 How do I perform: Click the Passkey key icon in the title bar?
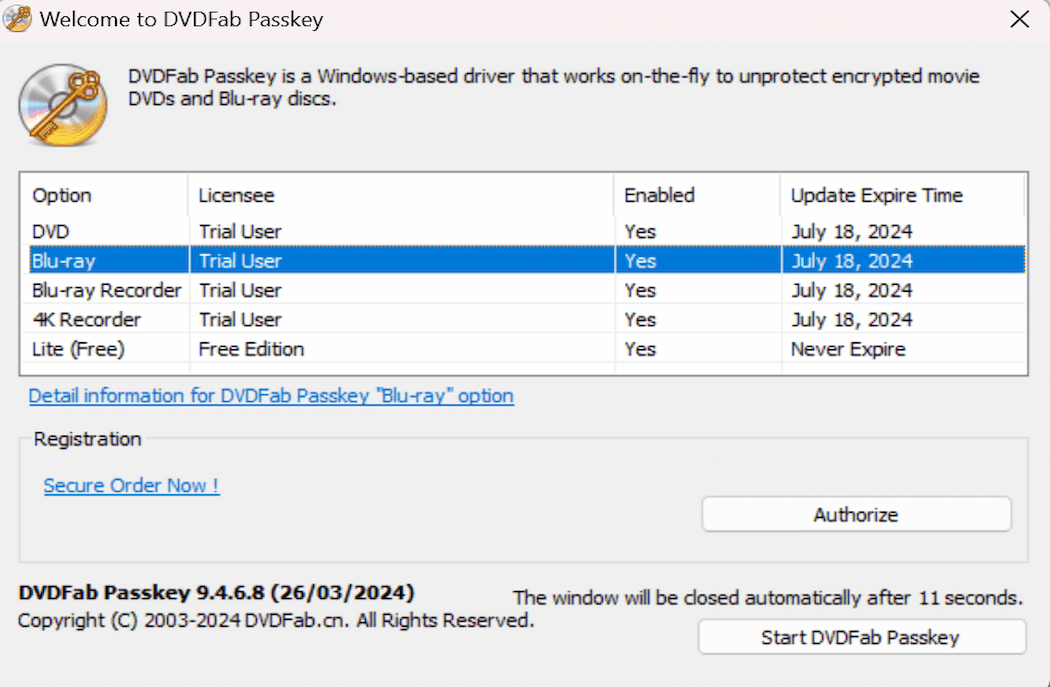[x=18, y=19]
